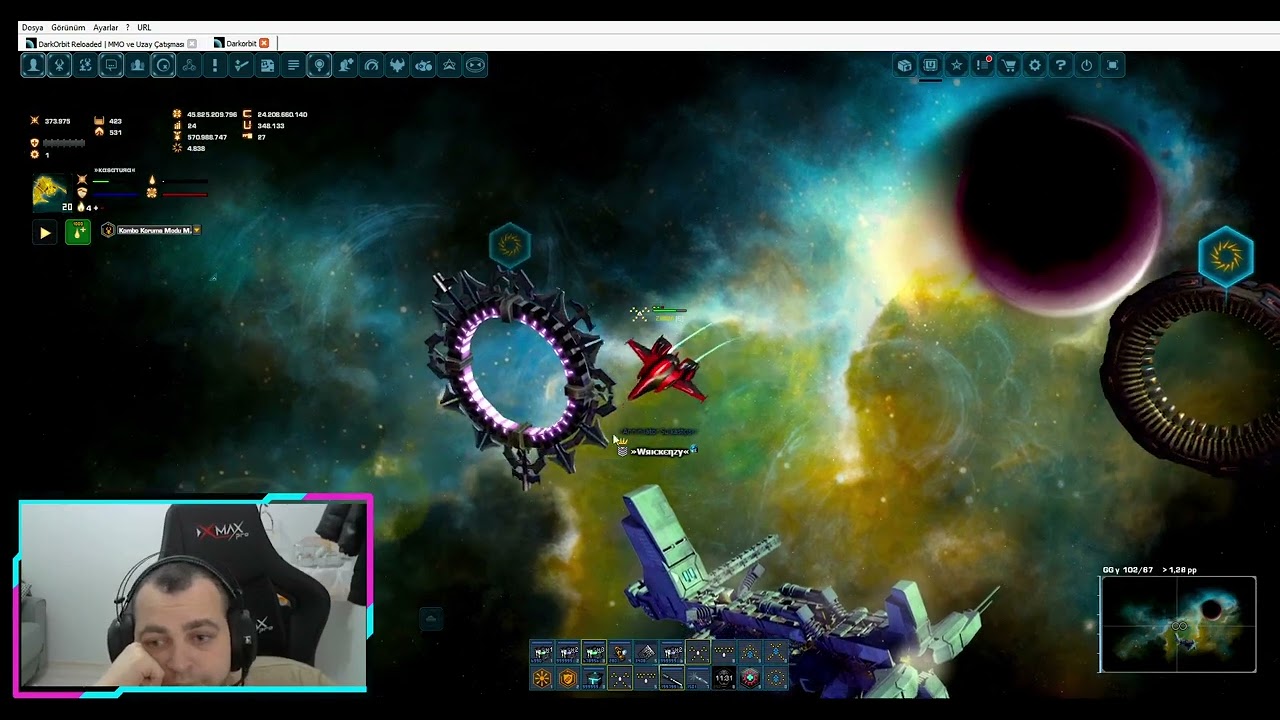Open the chat speech-bubble icon
This screenshot has height=720, width=1280.
[111, 65]
